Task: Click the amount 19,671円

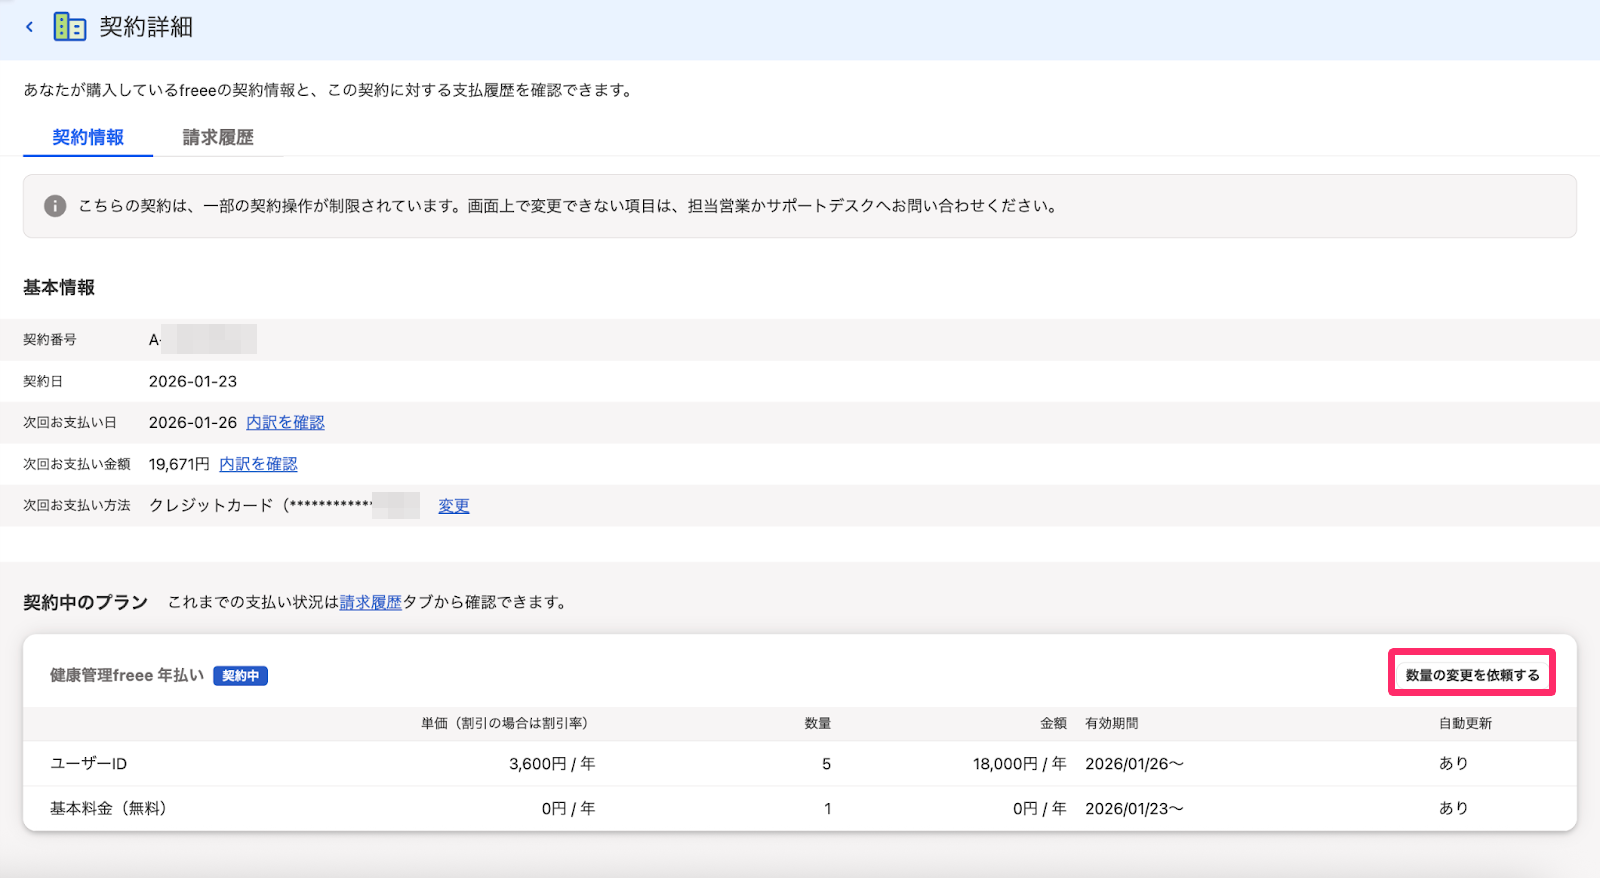Action: (x=179, y=464)
